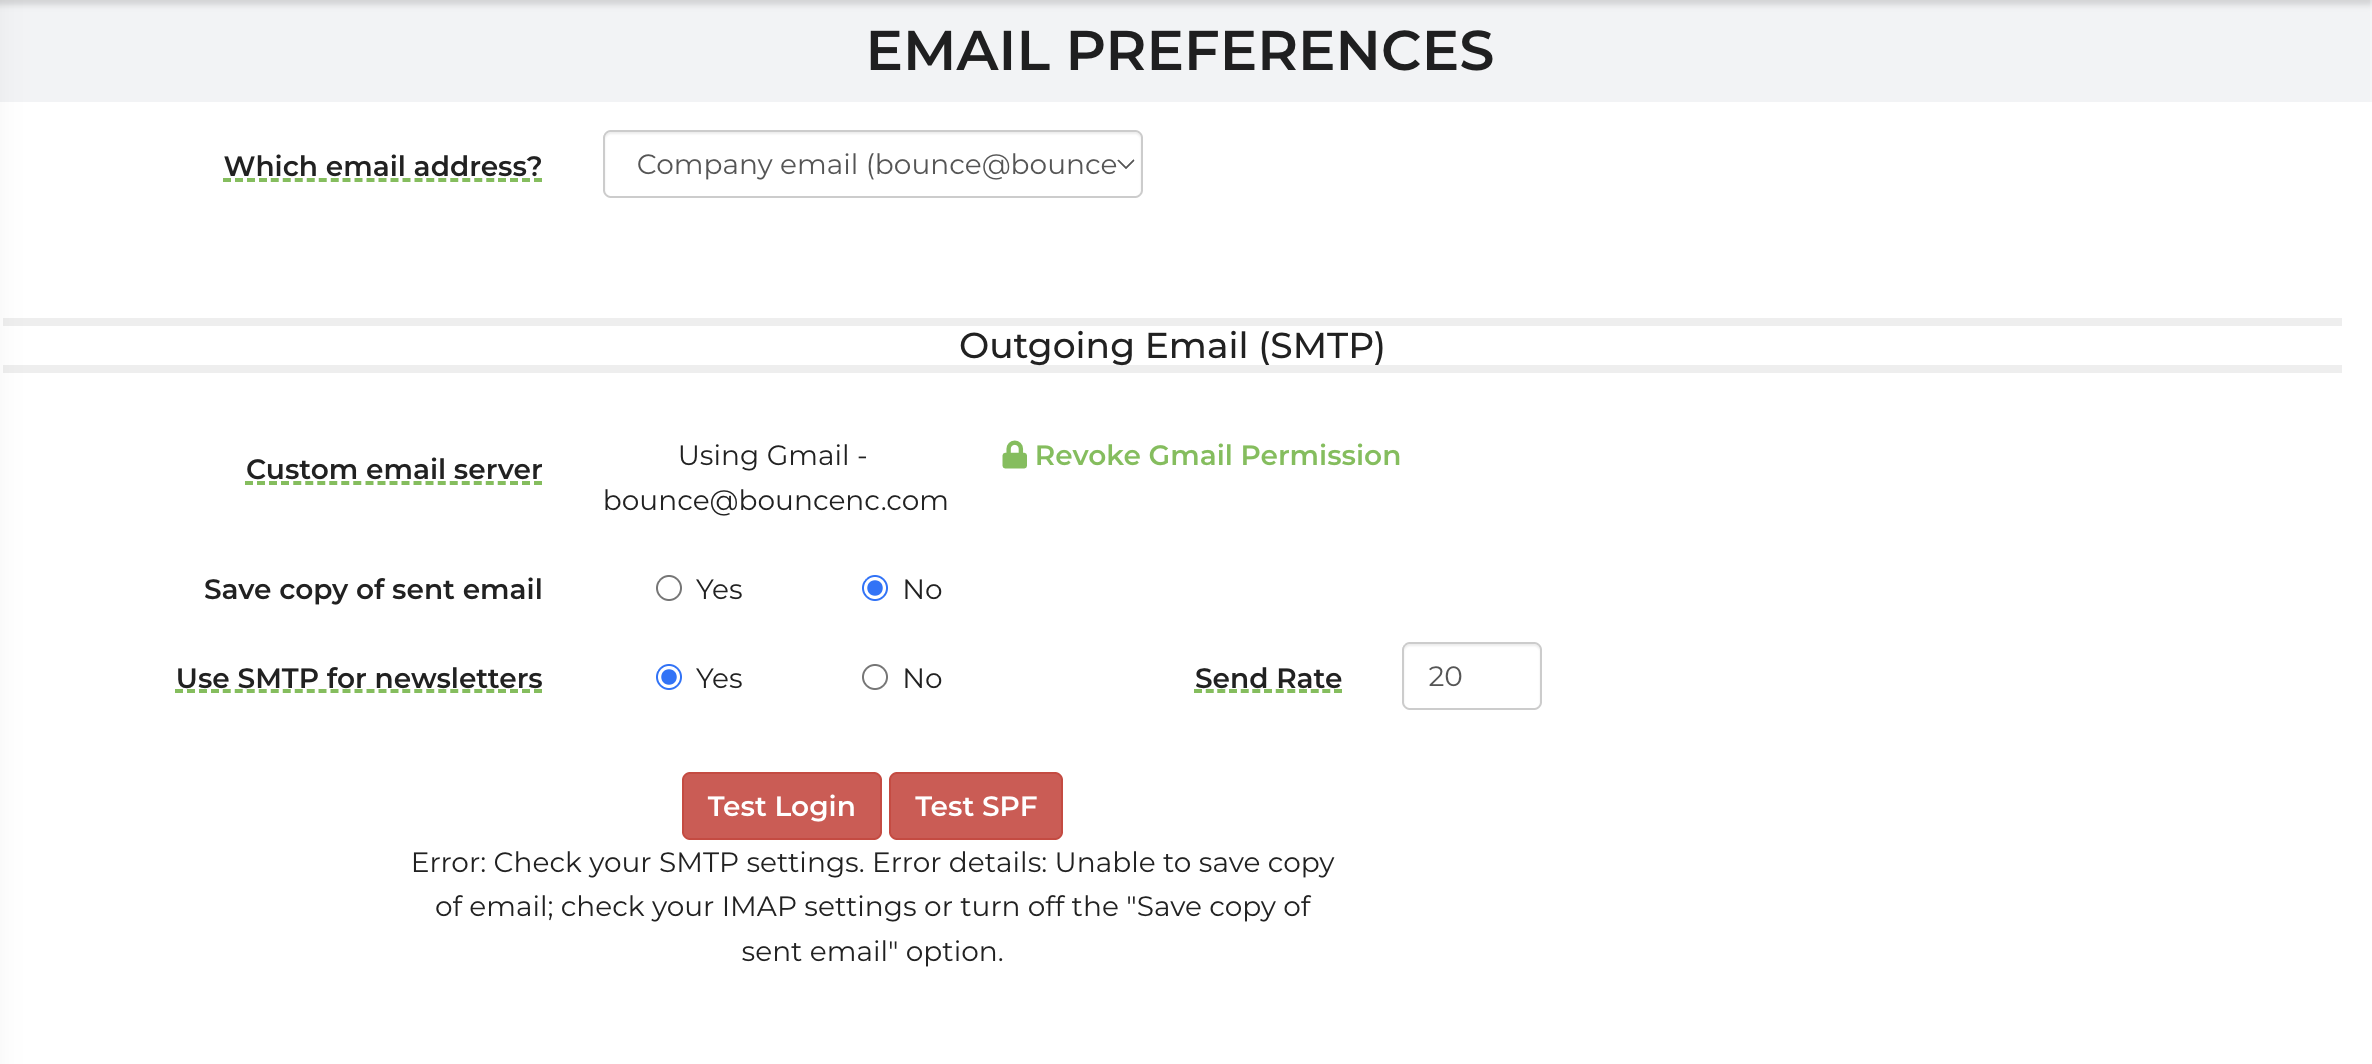This screenshot has width=2372, height=1064.
Task: Click the bounce@bouncenc.com Gmail address text
Action: [x=775, y=500]
